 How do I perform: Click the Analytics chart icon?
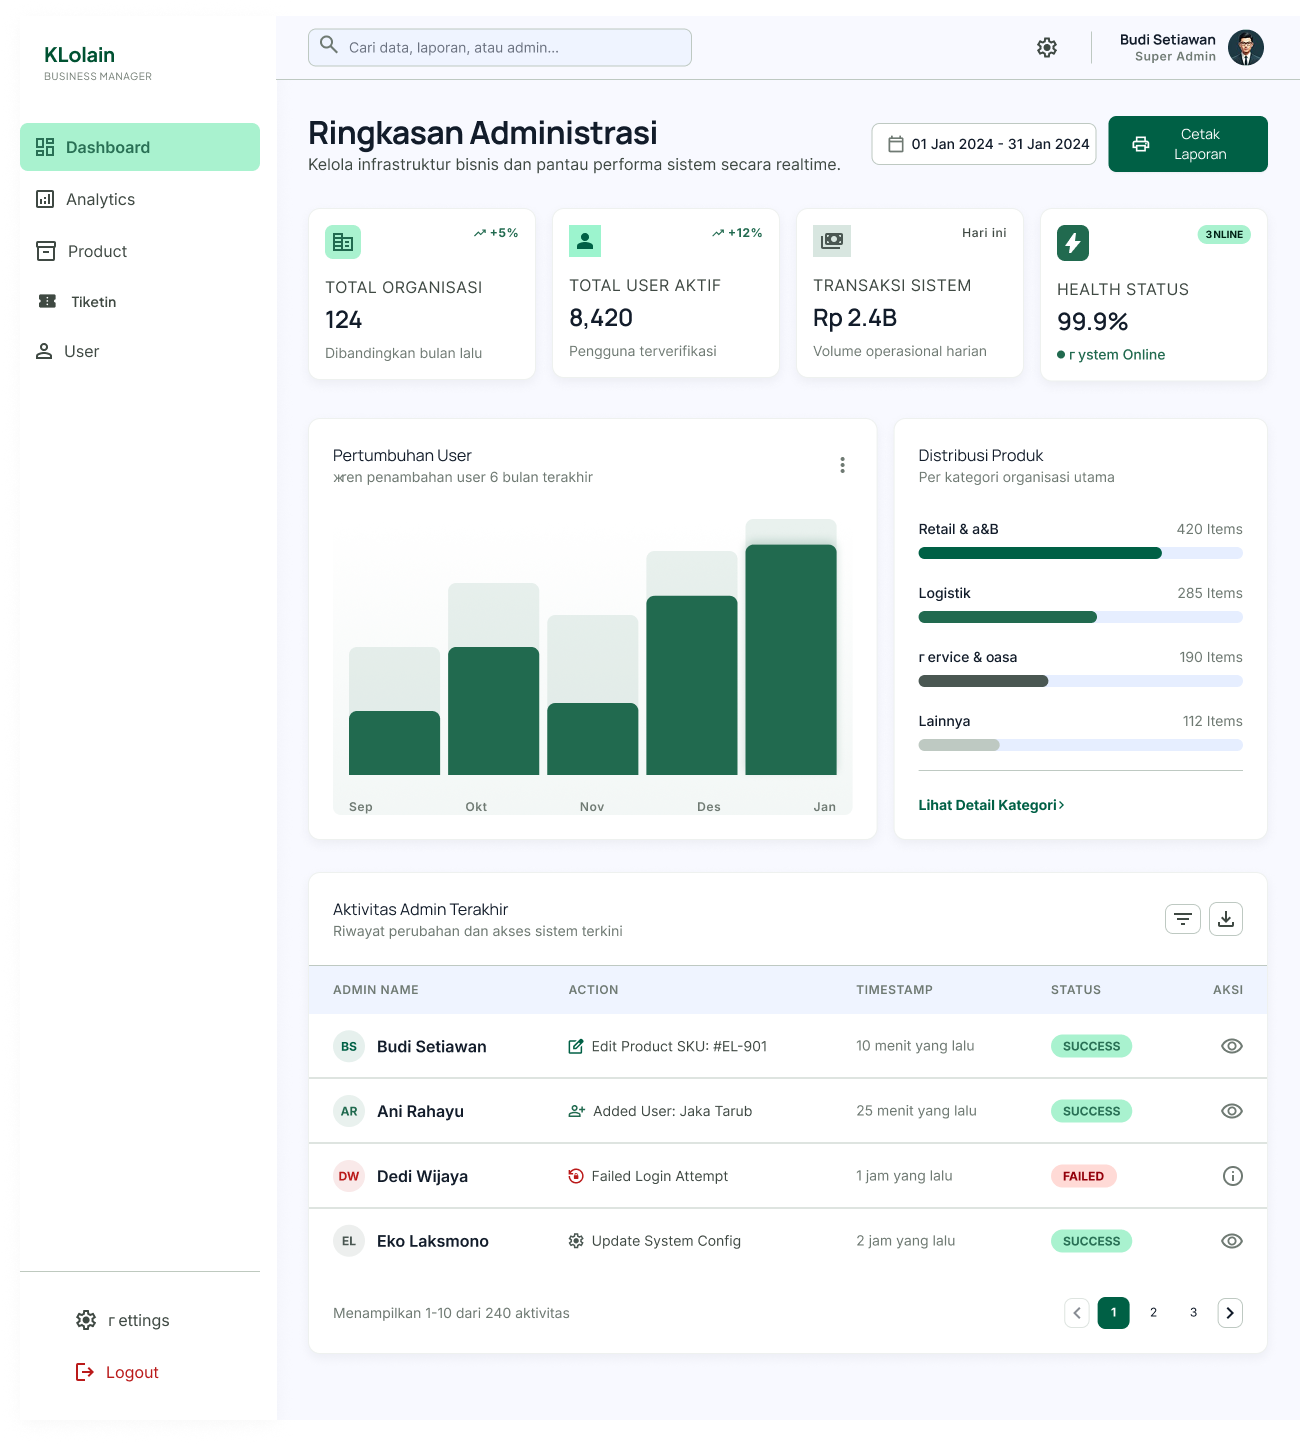coord(45,199)
